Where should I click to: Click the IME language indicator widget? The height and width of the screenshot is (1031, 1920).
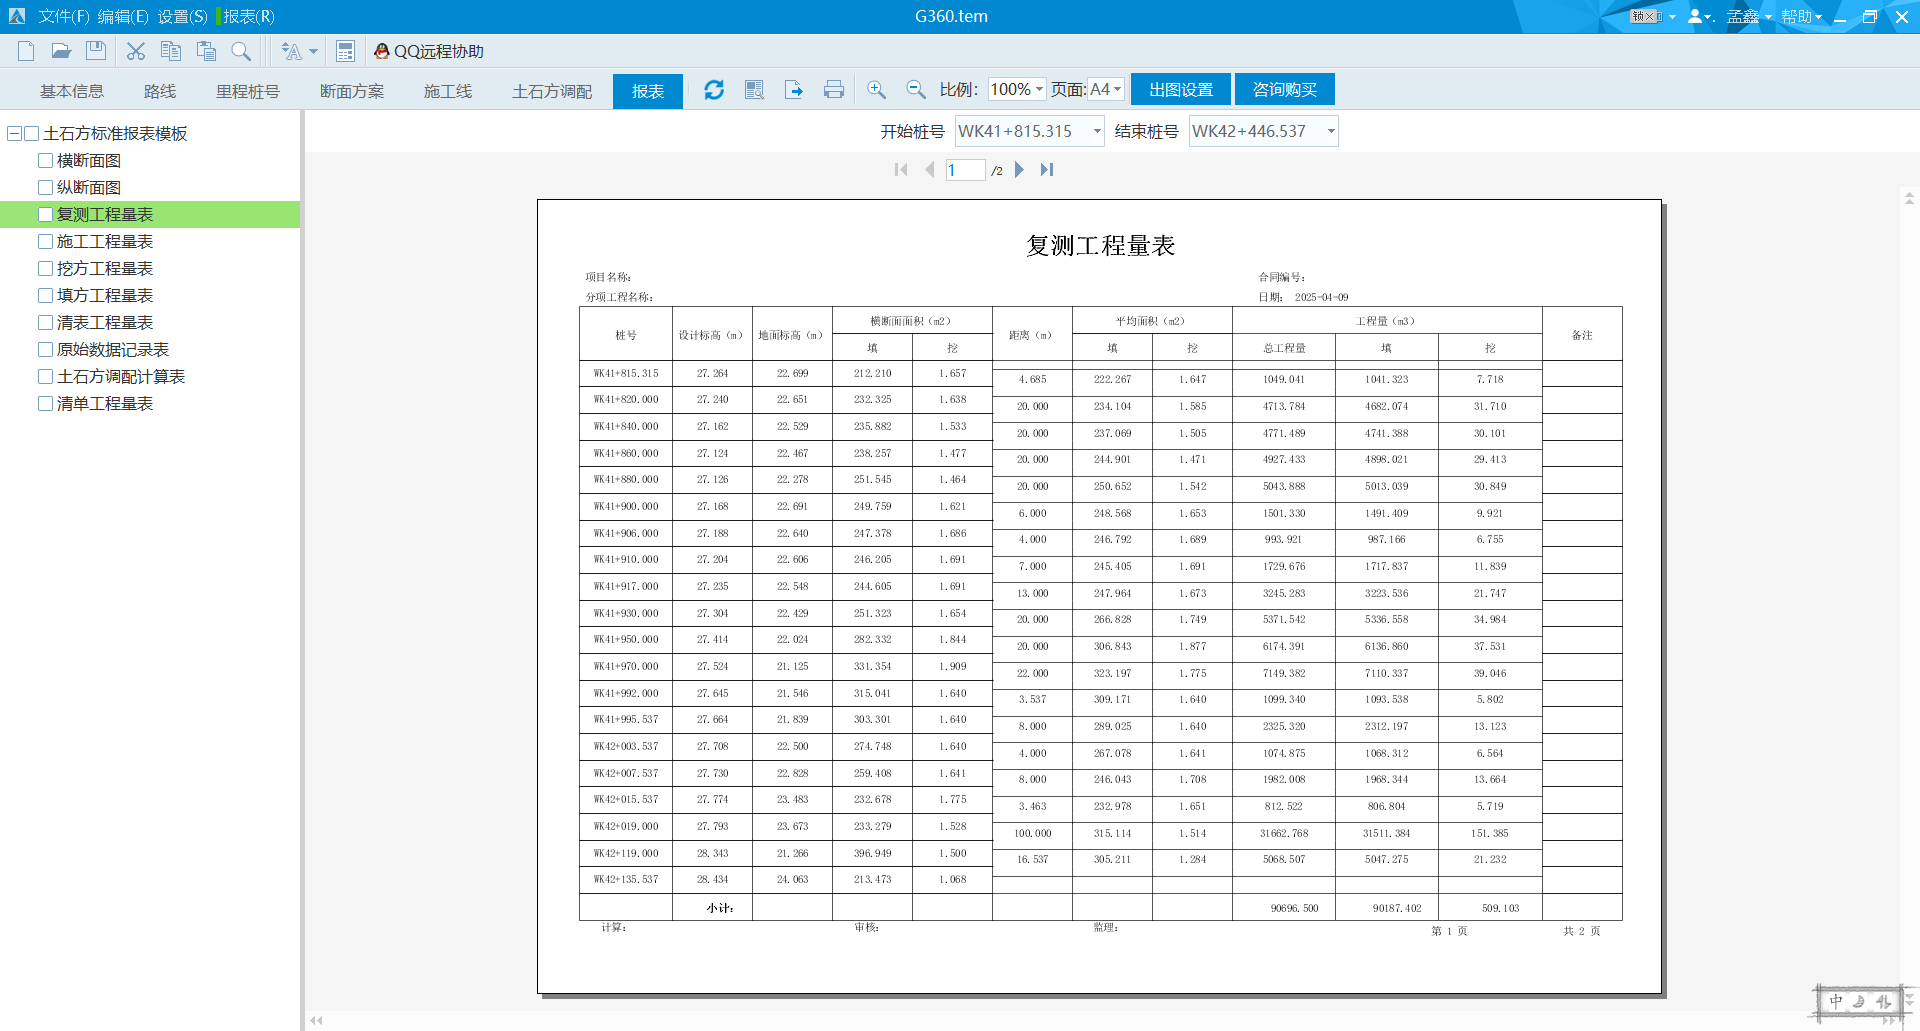point(1860,1001)
